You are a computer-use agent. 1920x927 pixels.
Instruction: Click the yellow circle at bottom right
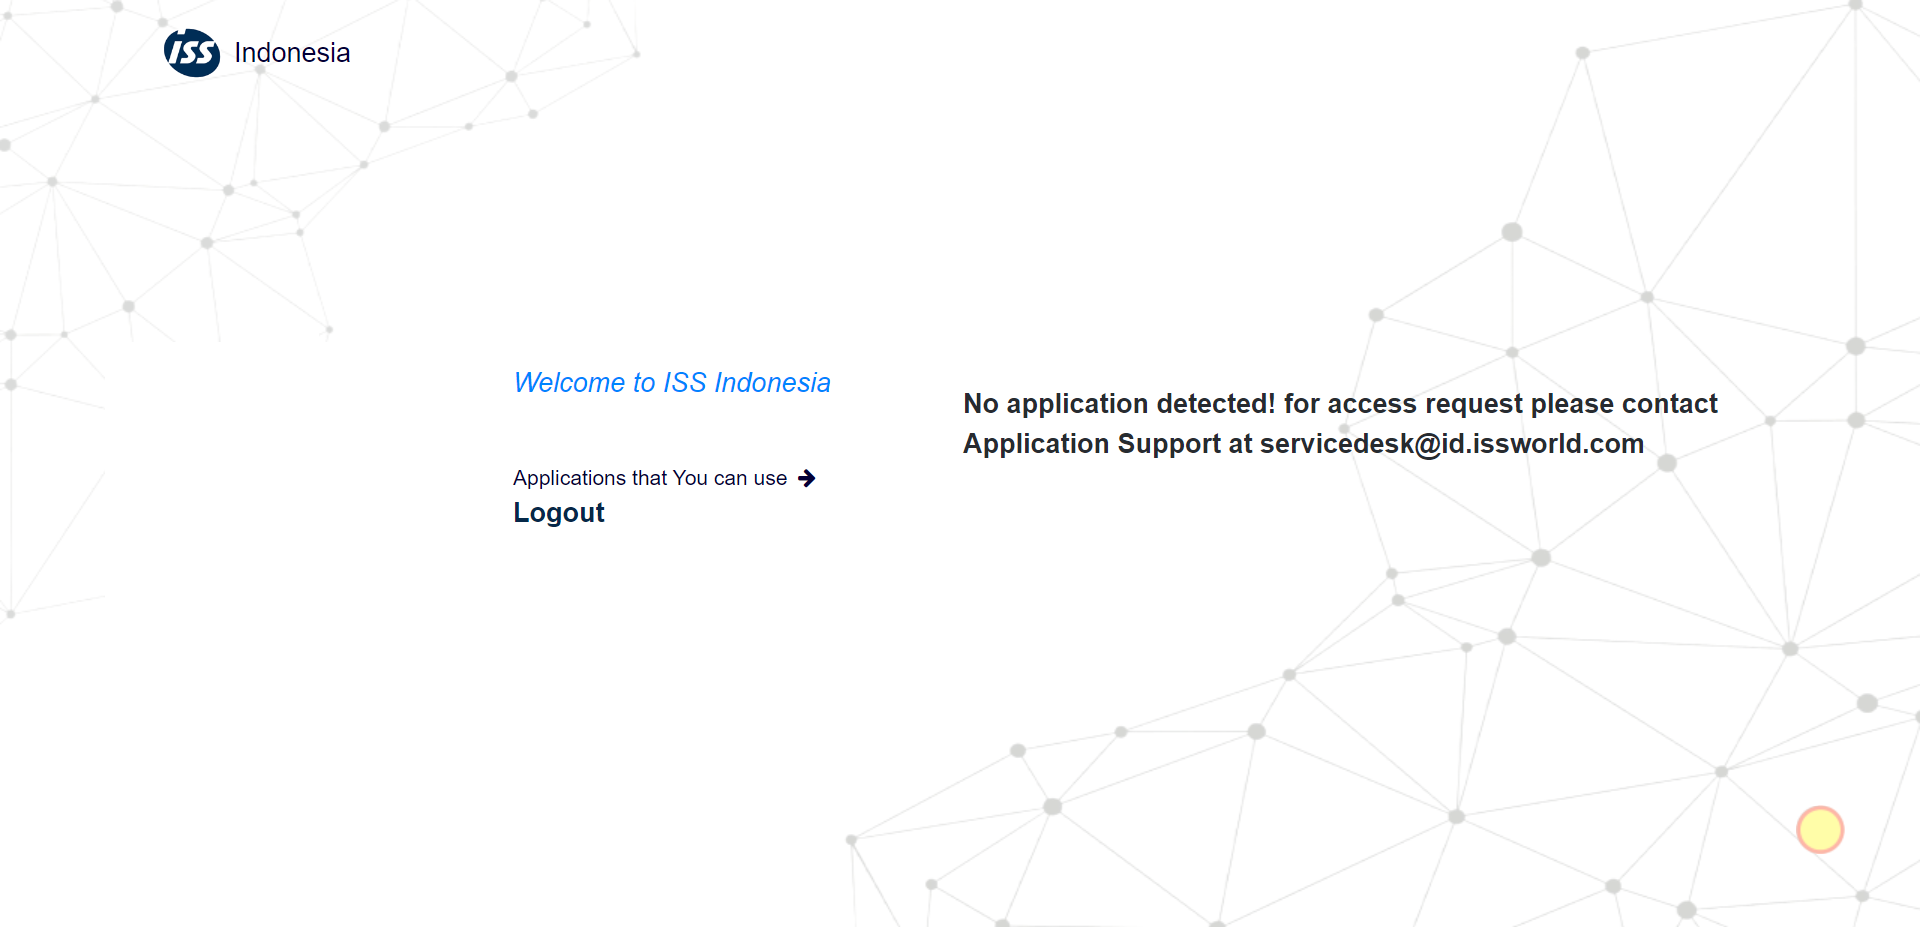click(1819, 830)
